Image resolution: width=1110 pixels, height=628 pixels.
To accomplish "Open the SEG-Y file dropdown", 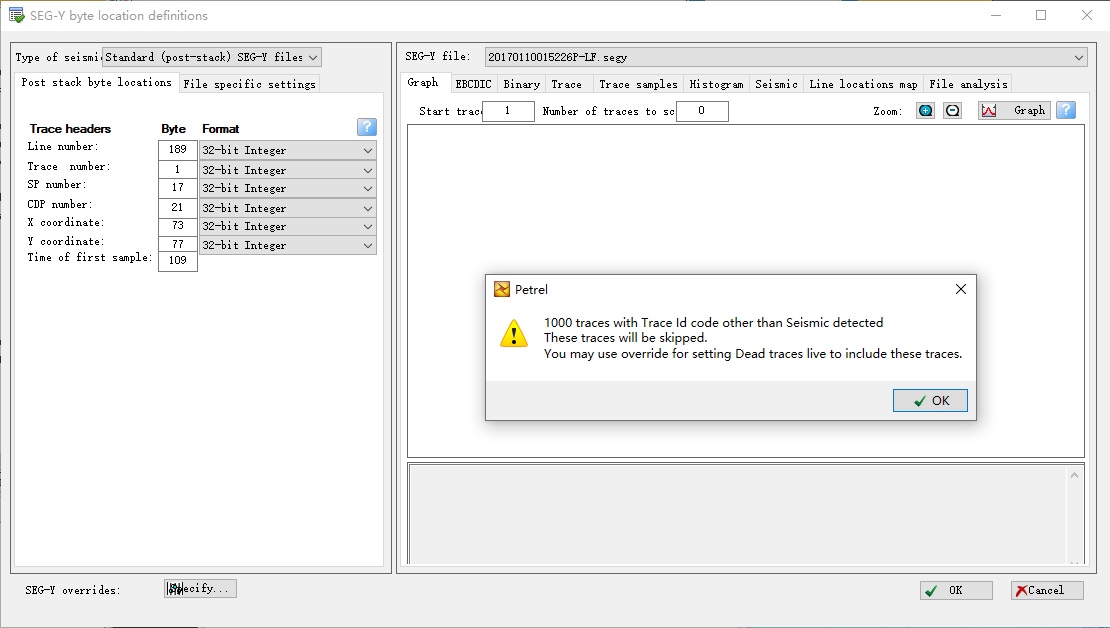I will pyautogui.click(x=785, y=57).
